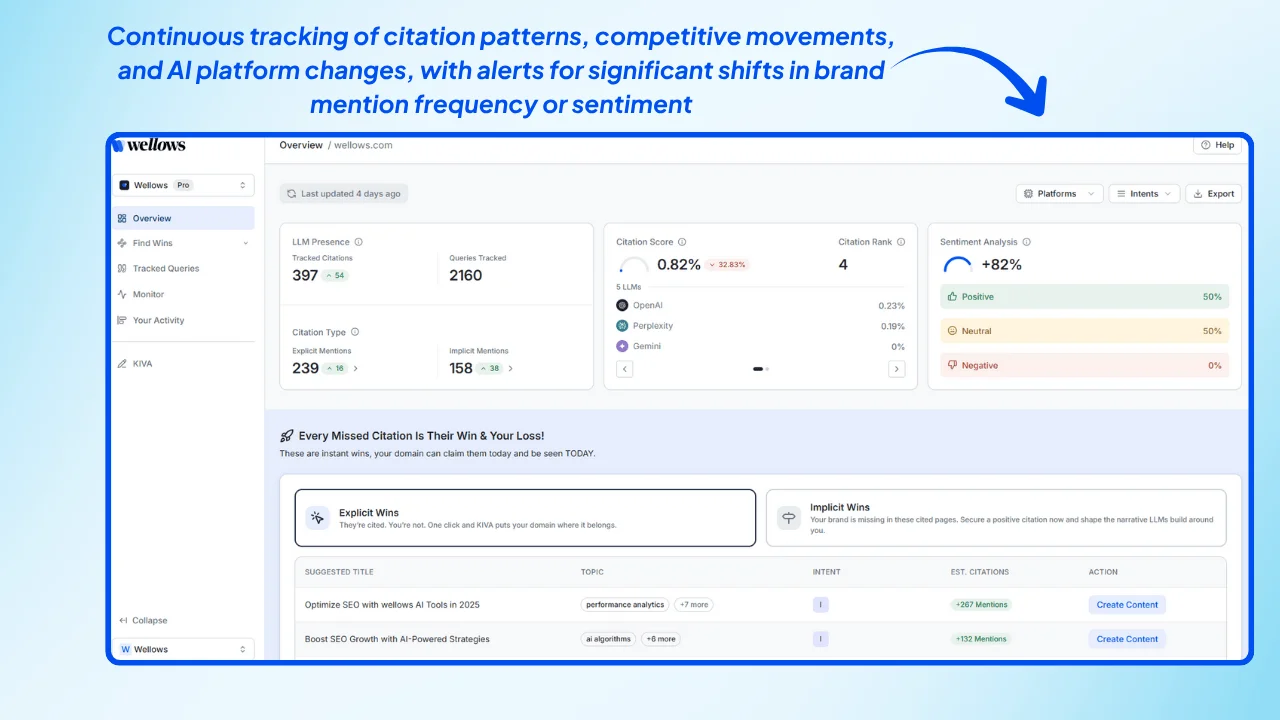Open the Intents dropdown

pos(1144,194)
